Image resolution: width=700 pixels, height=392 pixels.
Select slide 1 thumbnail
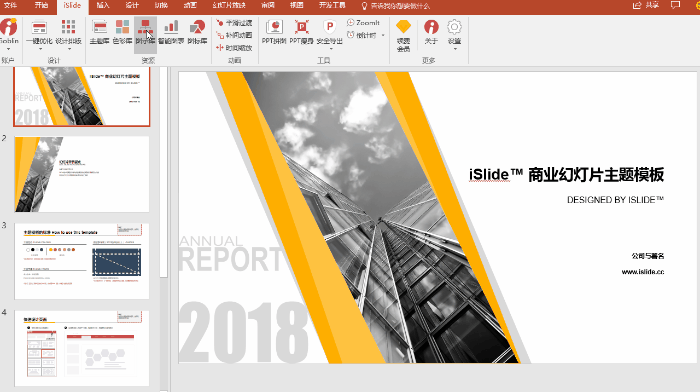click(82, 96)
